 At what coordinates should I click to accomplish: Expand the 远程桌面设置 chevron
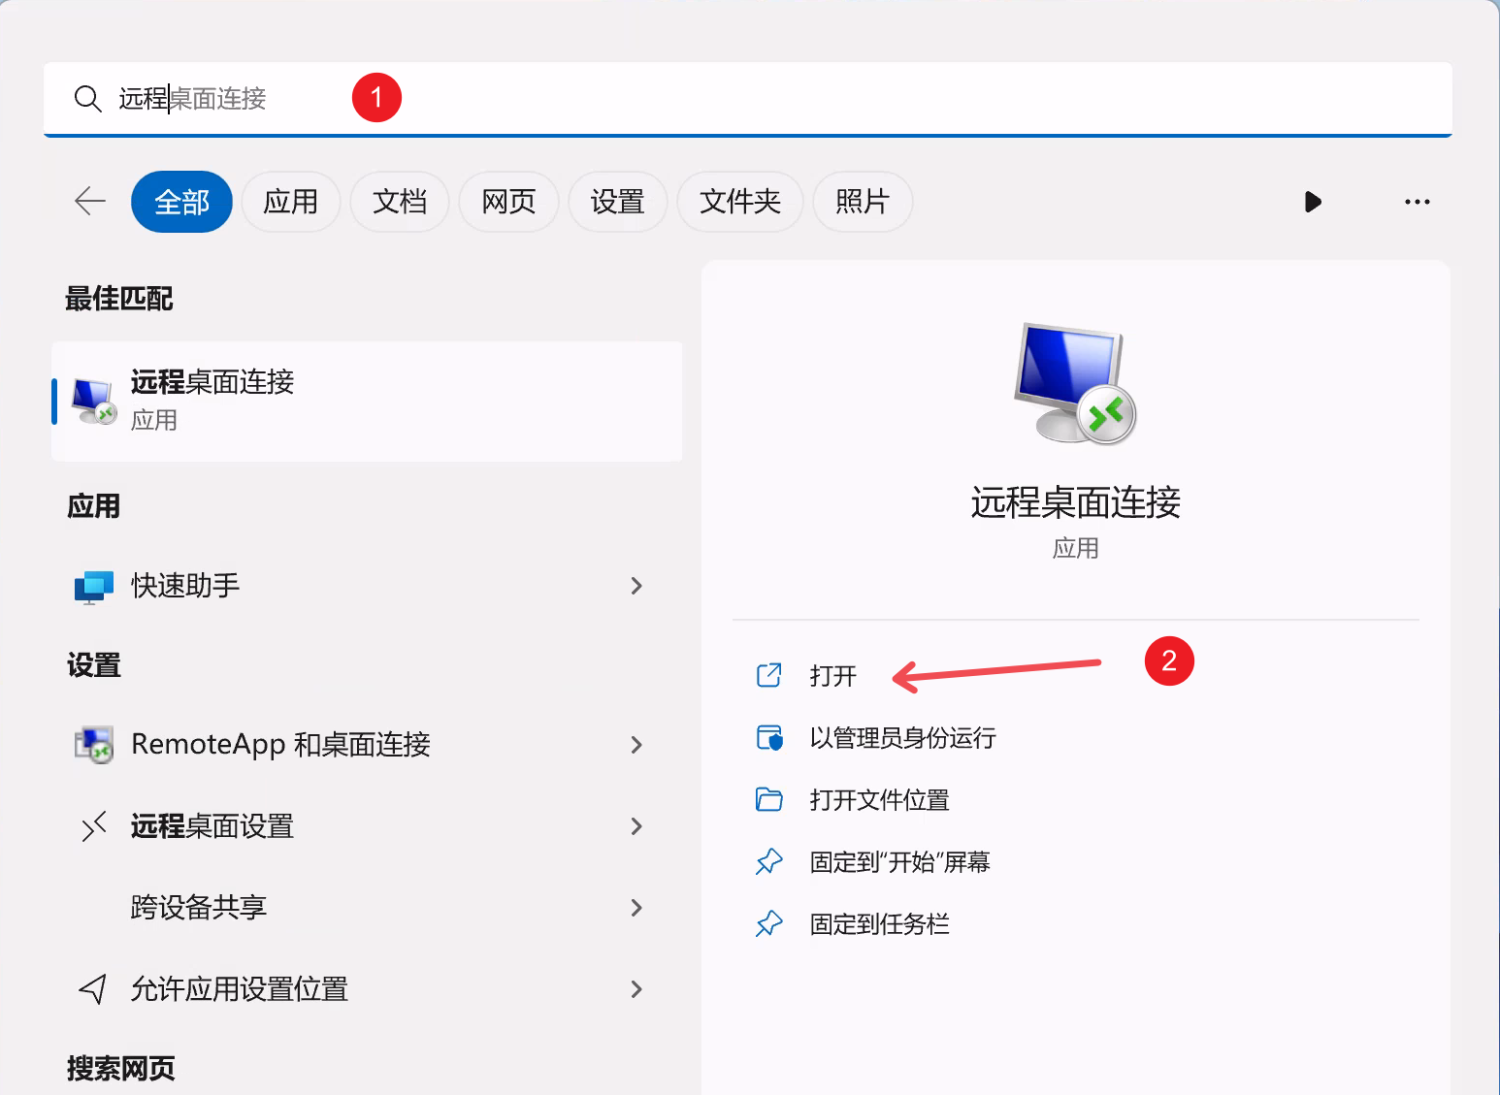pyautogui.click(x=637, y=826)
